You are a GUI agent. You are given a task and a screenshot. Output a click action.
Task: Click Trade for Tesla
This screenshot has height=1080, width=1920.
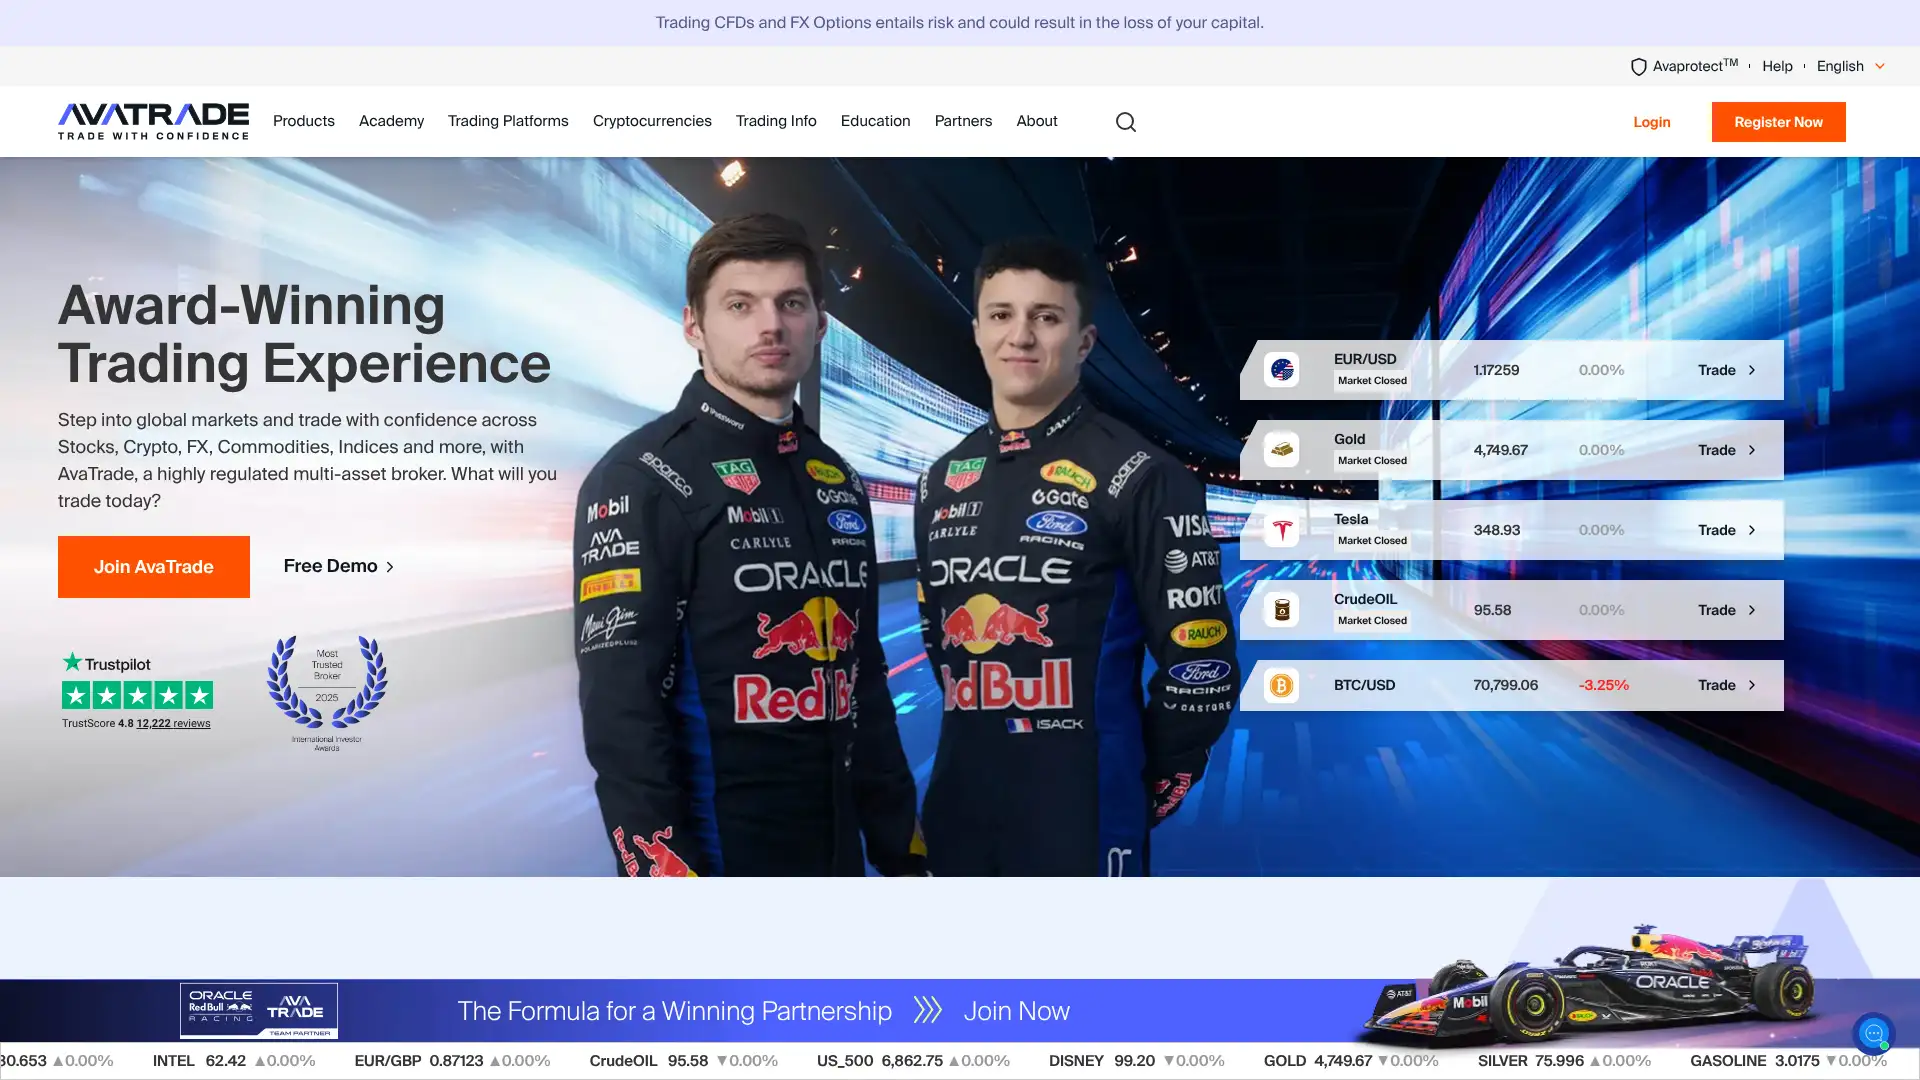[x=1716, y=530]
